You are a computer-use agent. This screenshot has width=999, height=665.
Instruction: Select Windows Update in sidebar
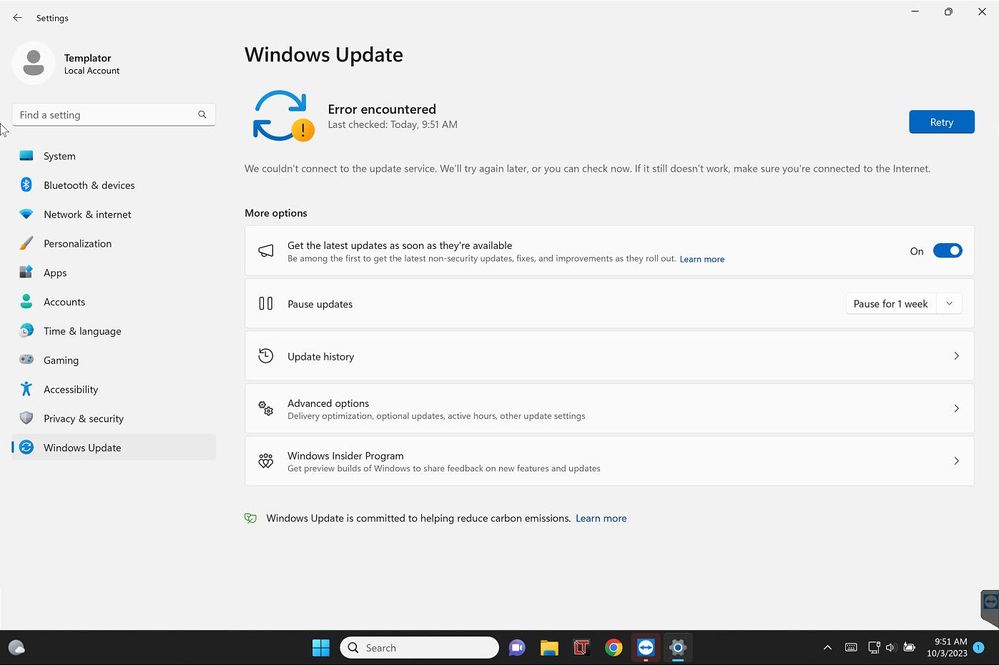tap(113, 448)
